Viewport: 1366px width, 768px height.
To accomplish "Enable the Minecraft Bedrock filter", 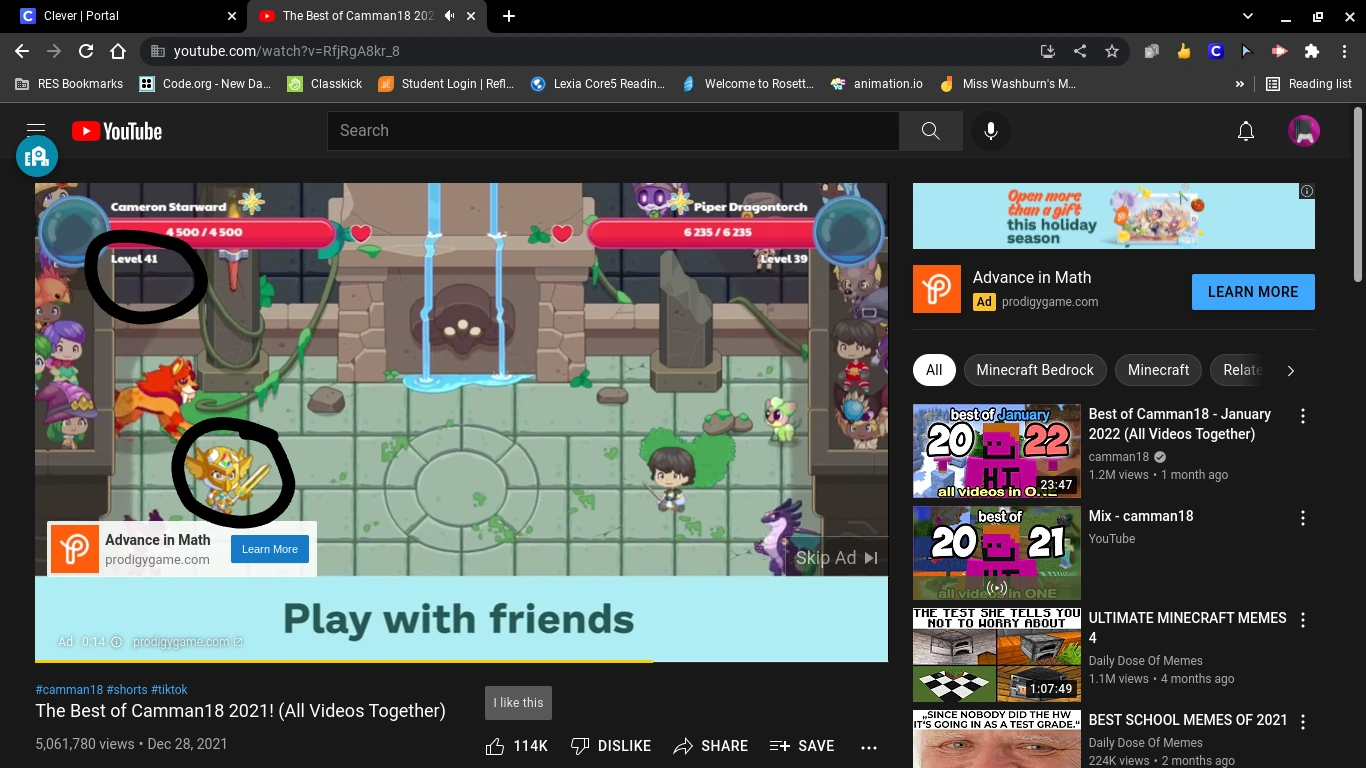I will [x=1035, y=370].
